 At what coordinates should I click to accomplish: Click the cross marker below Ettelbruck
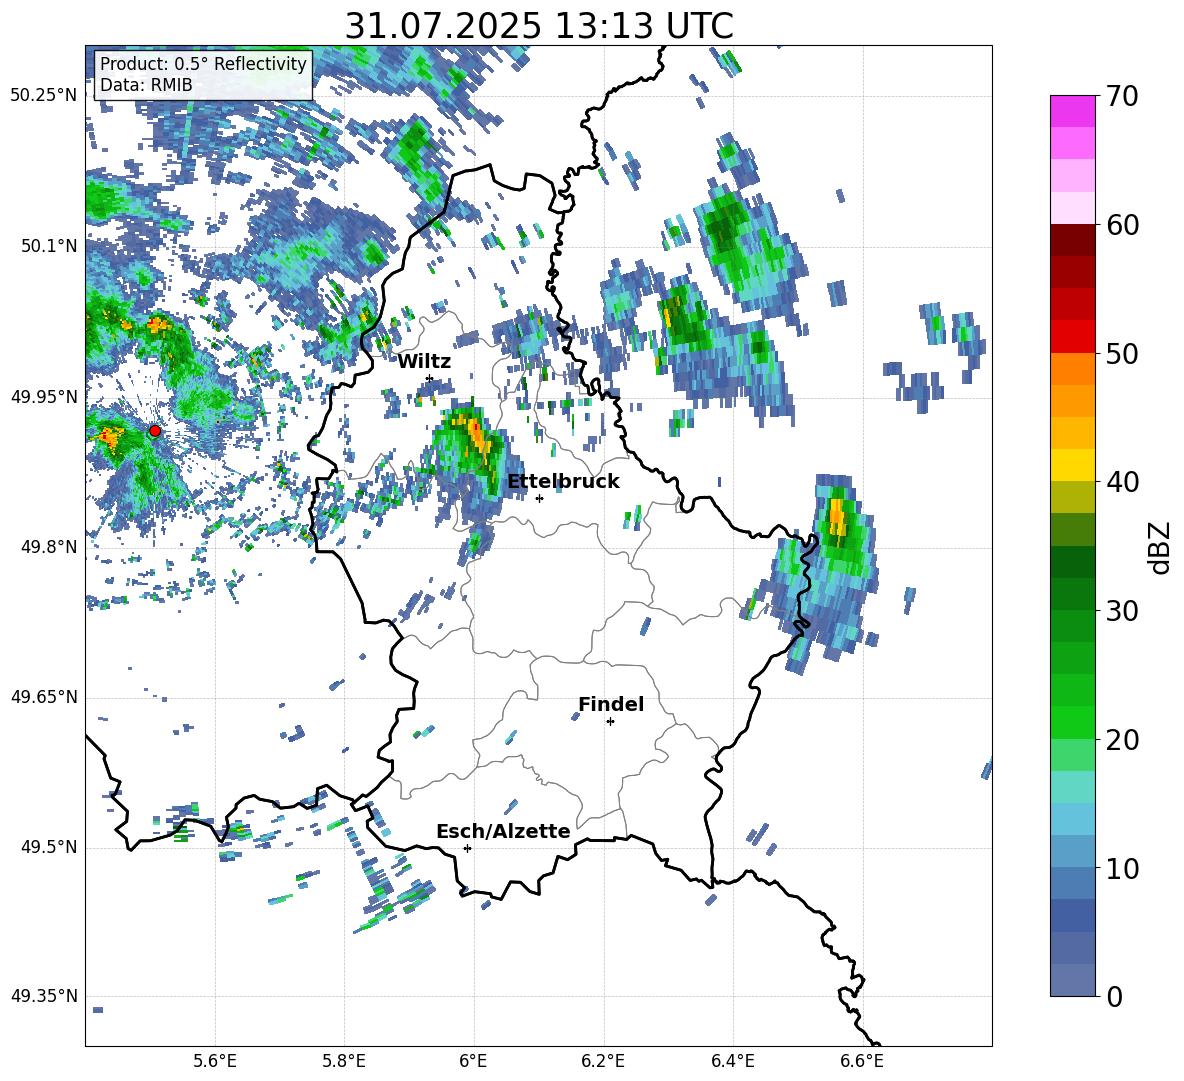point(539,498)
